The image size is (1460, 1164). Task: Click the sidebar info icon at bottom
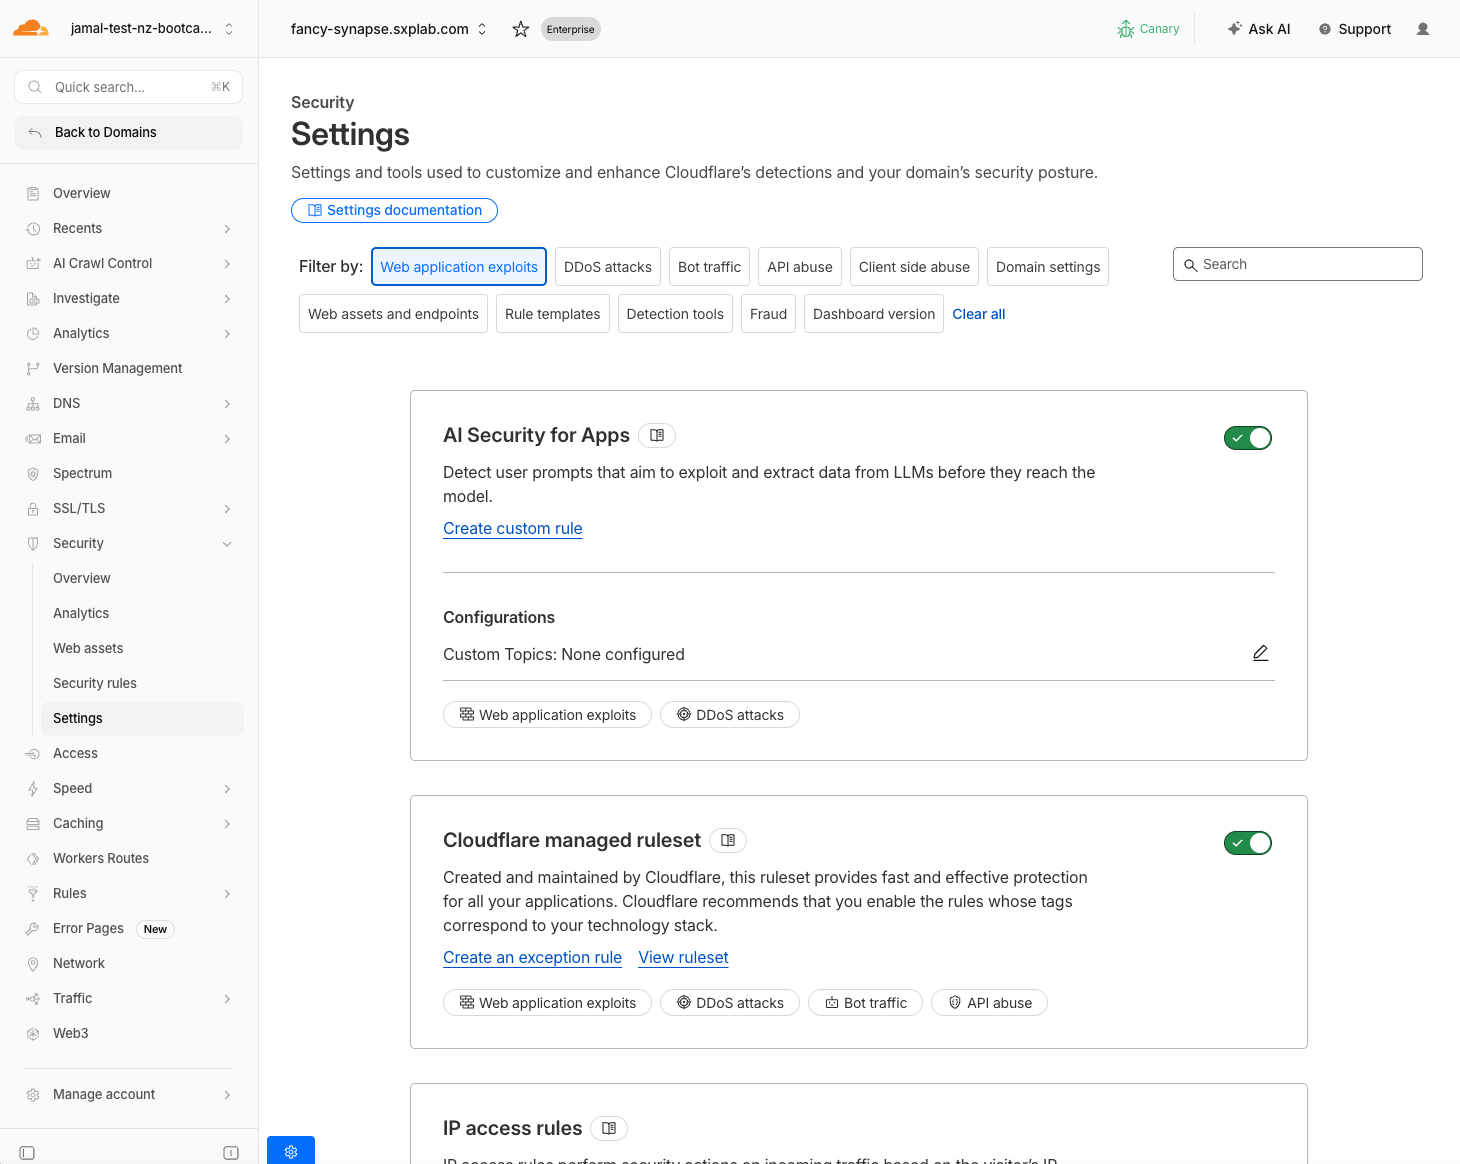[231, 1153]
